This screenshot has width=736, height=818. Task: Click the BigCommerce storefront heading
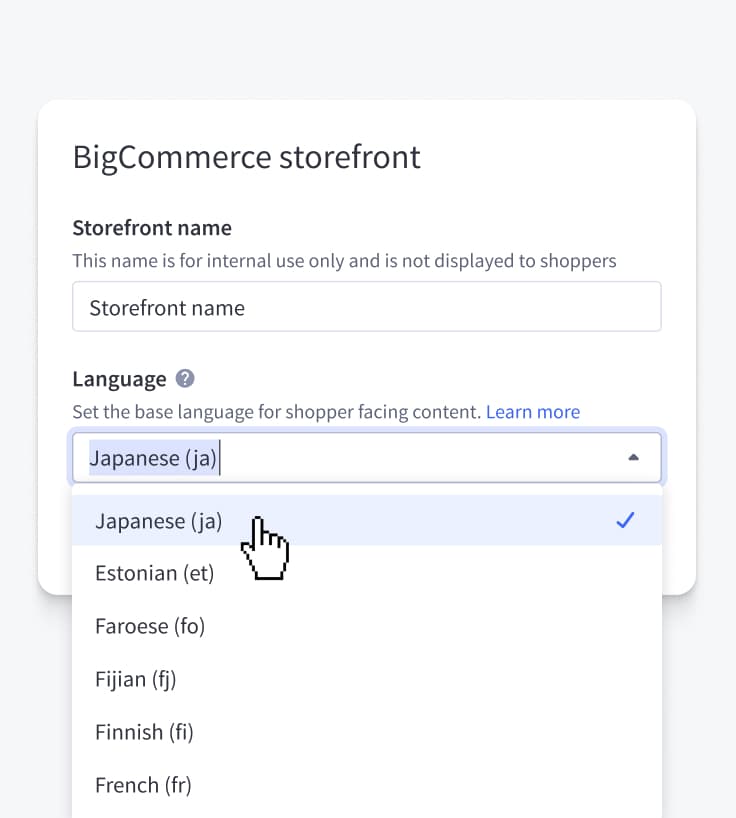[x=247, y=157]
